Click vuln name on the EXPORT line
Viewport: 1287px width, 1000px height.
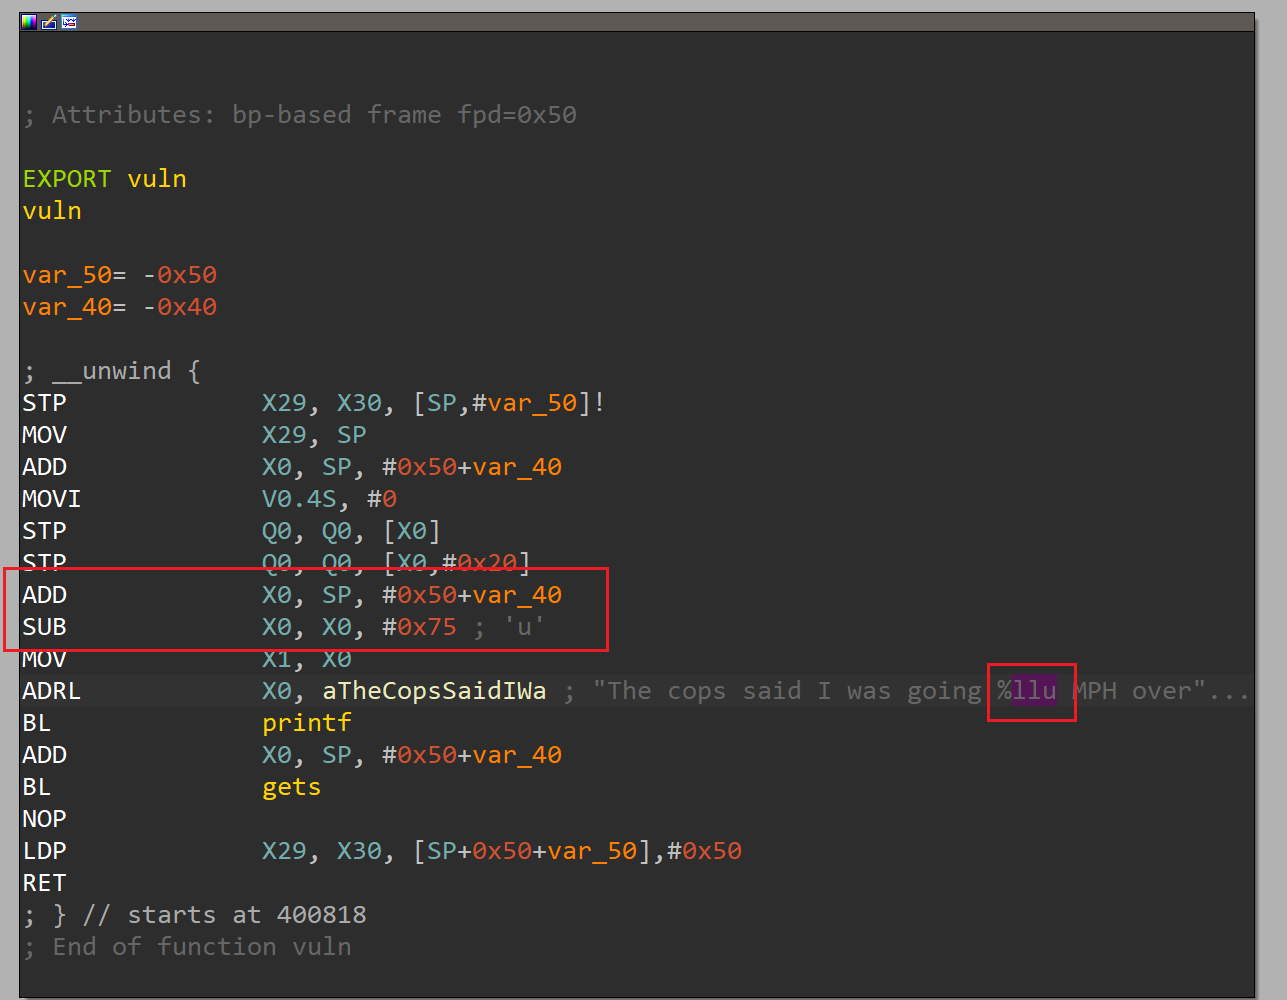coord(157,179)
